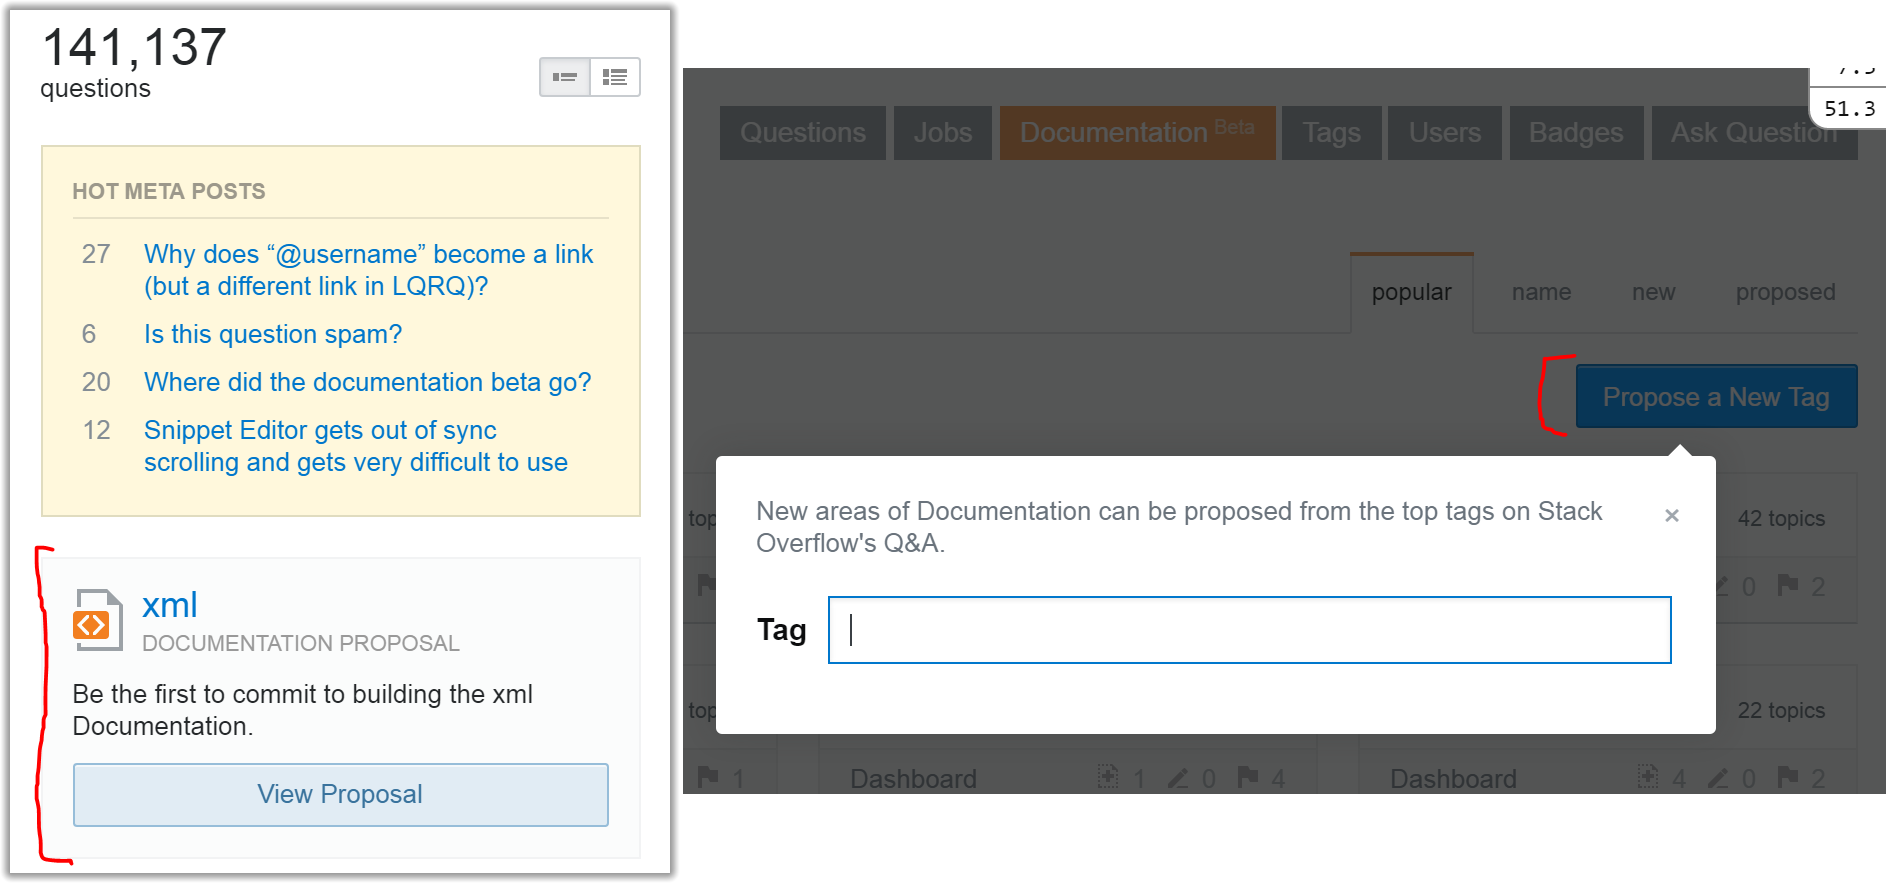This screenshot has width=1886, height=883.
Task: Open the Questions nav tab
Action: click(803, 132)
